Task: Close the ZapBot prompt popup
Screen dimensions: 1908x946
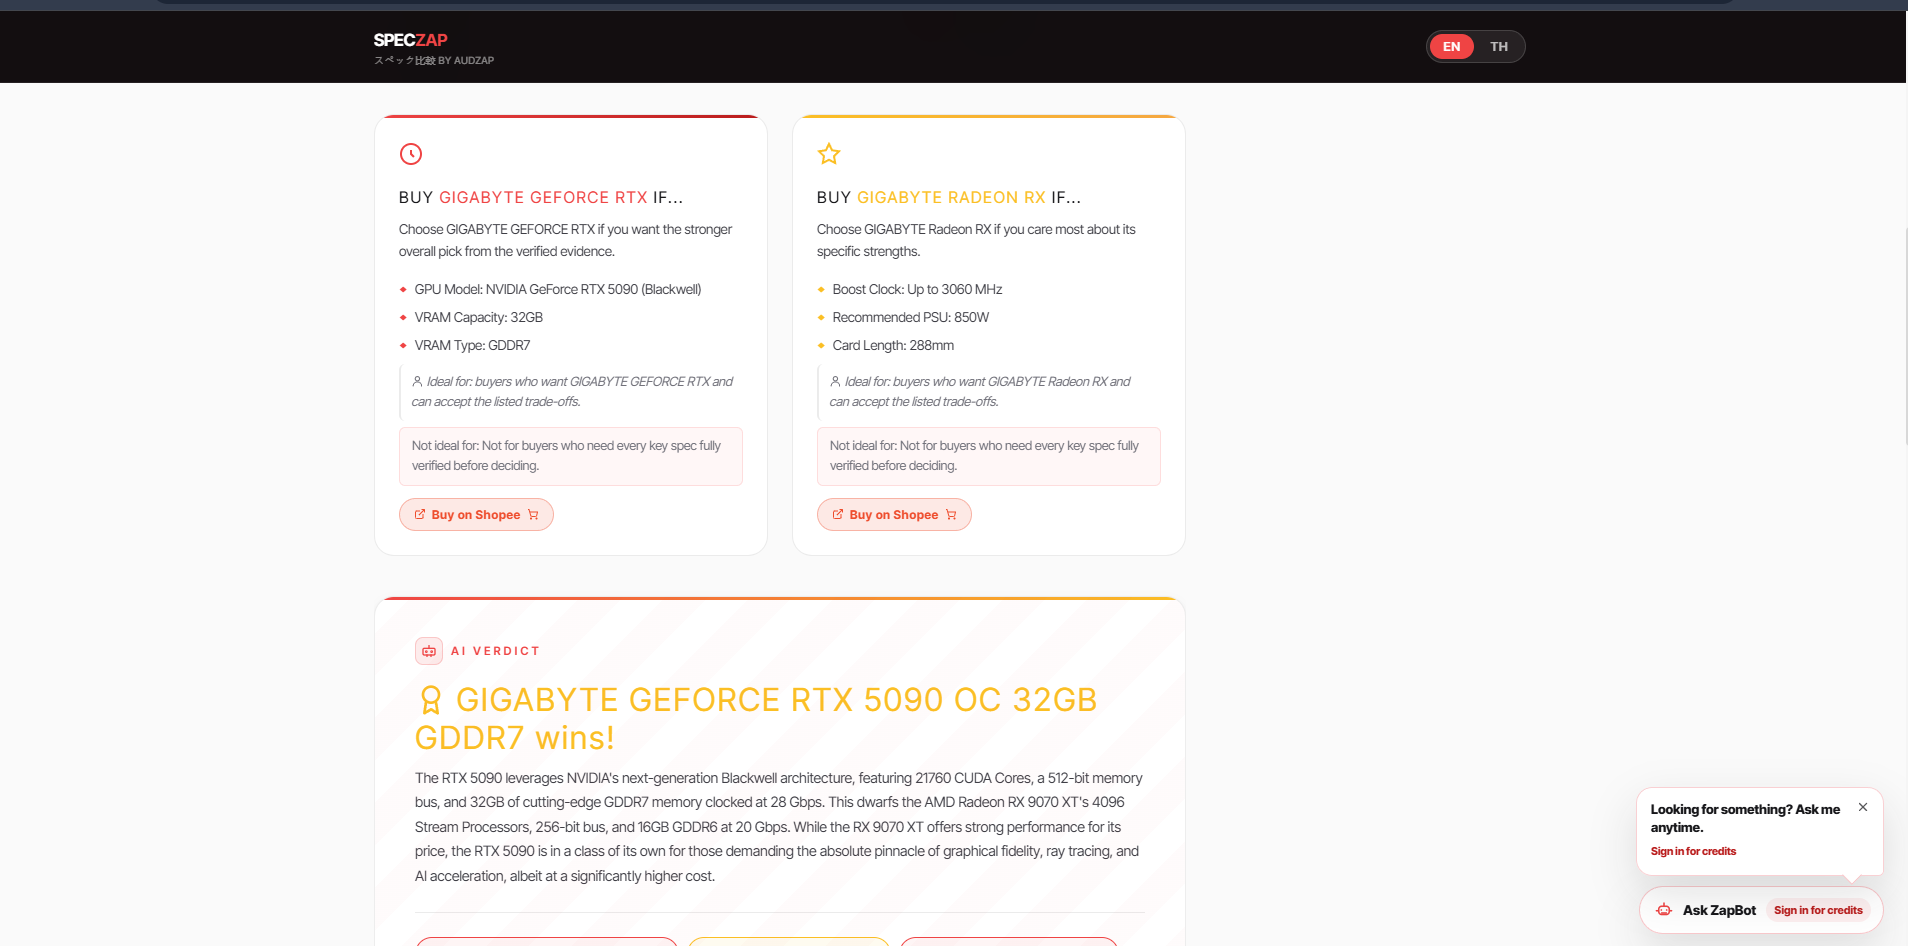Action: (x=1863, y=807)
